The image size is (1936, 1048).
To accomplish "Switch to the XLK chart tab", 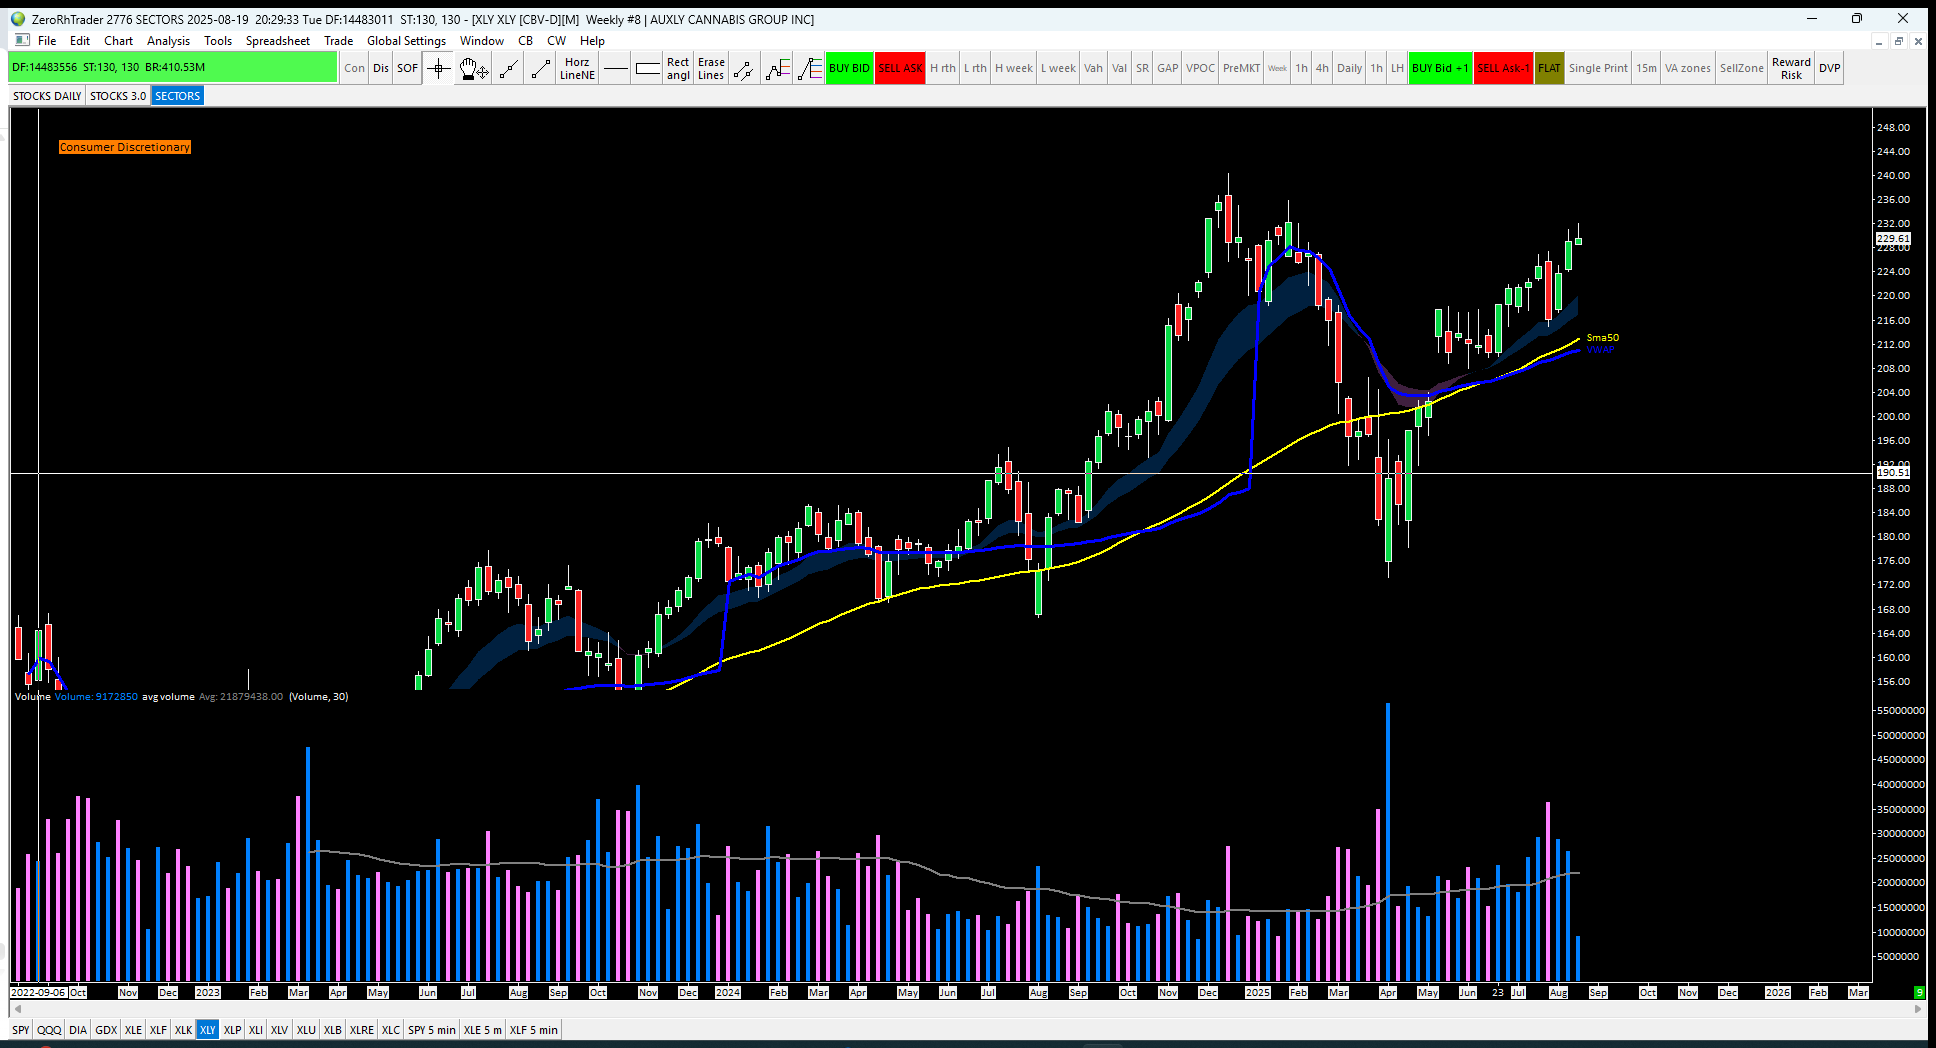I will tap(183, 1030).
